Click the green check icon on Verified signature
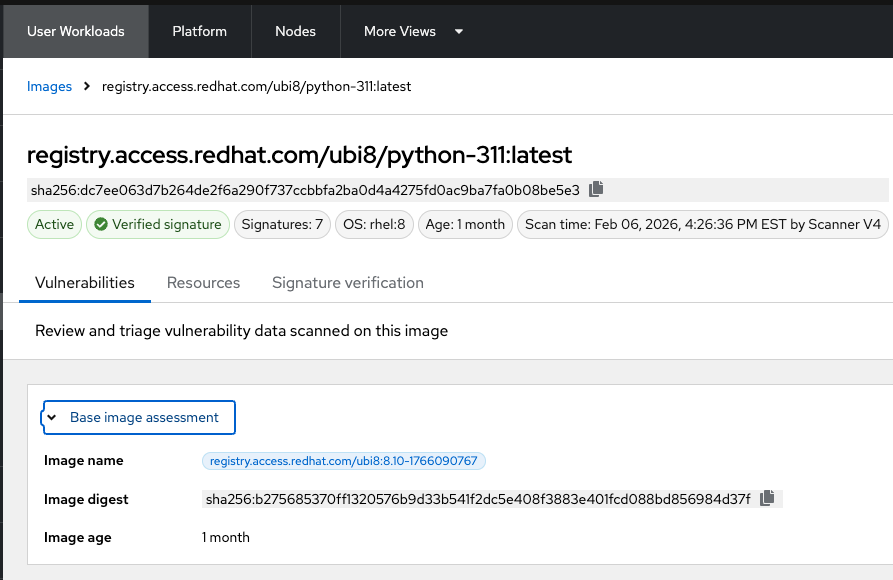 [101, 224]
